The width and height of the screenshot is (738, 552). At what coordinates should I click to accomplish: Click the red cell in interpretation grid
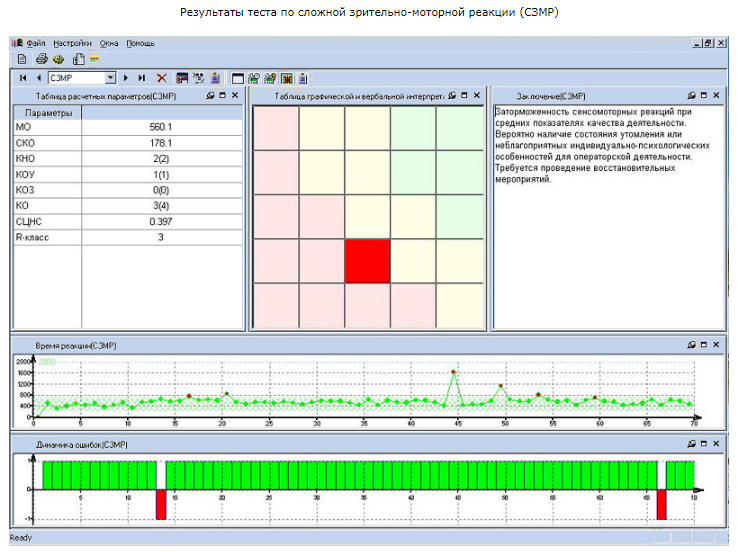(x=368, y=261)
